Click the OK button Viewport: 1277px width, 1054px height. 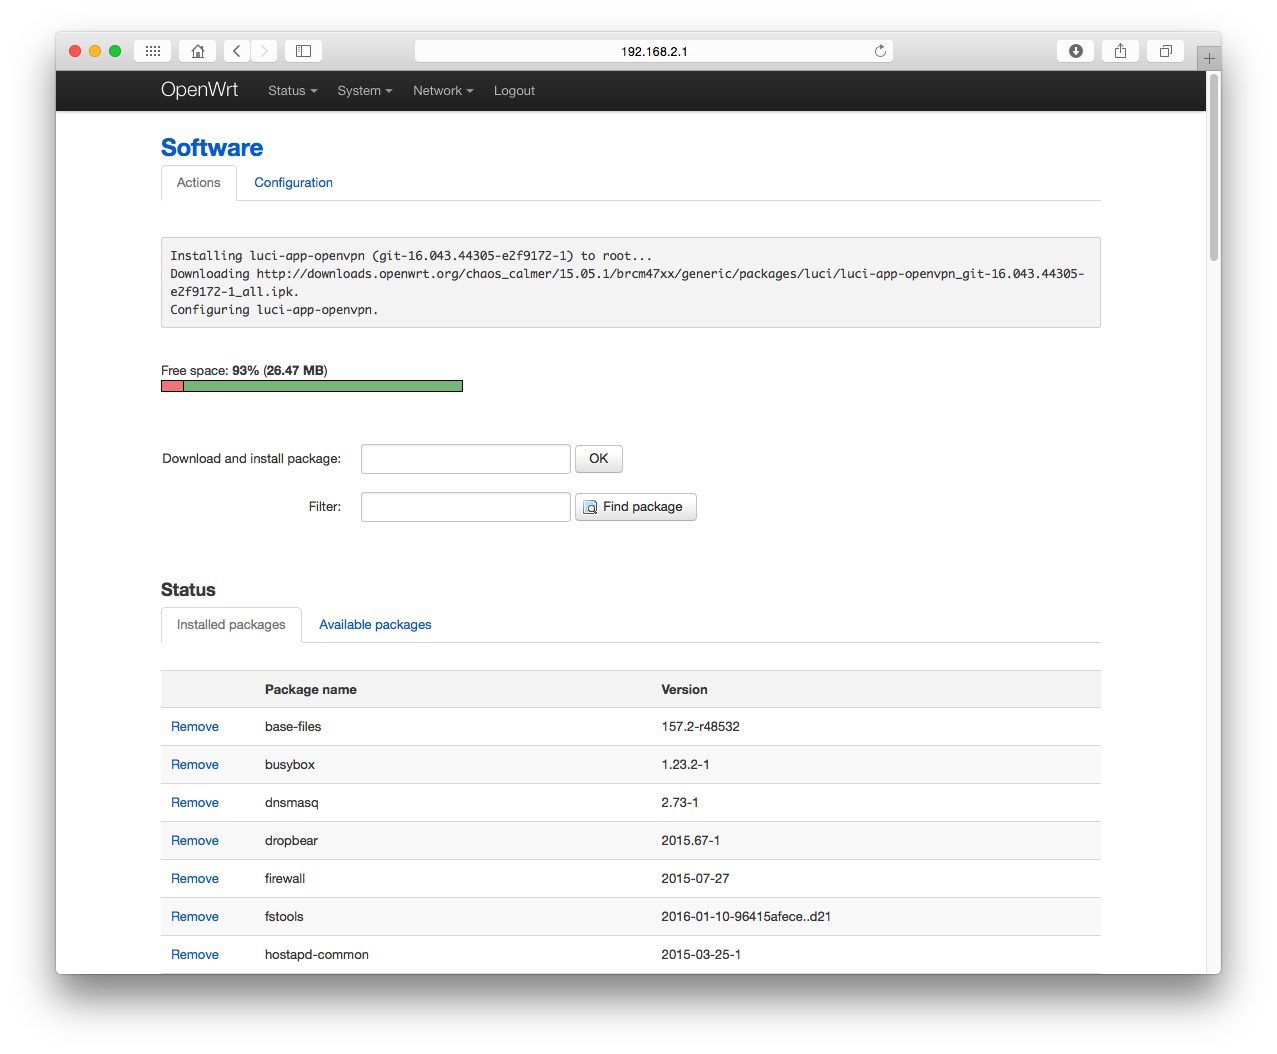point(599,459)
